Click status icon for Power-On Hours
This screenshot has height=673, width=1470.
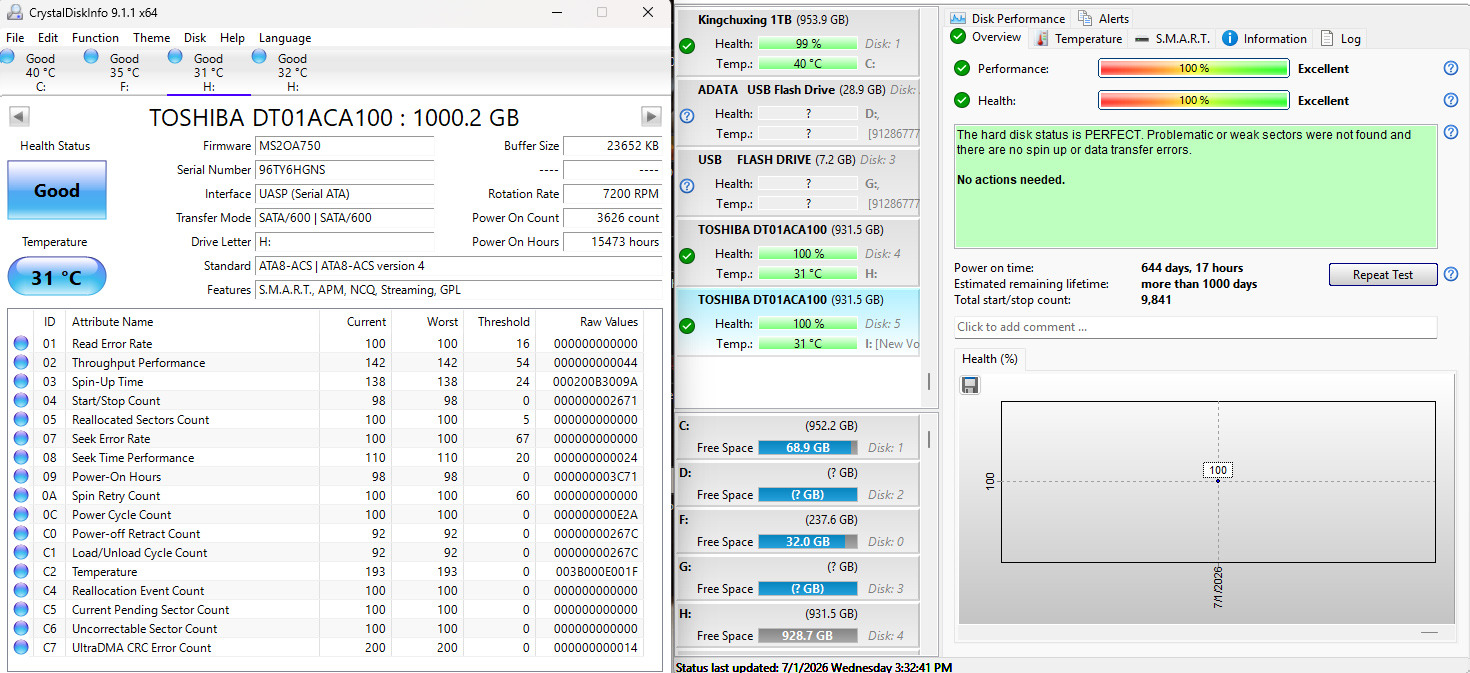point(21,477)
